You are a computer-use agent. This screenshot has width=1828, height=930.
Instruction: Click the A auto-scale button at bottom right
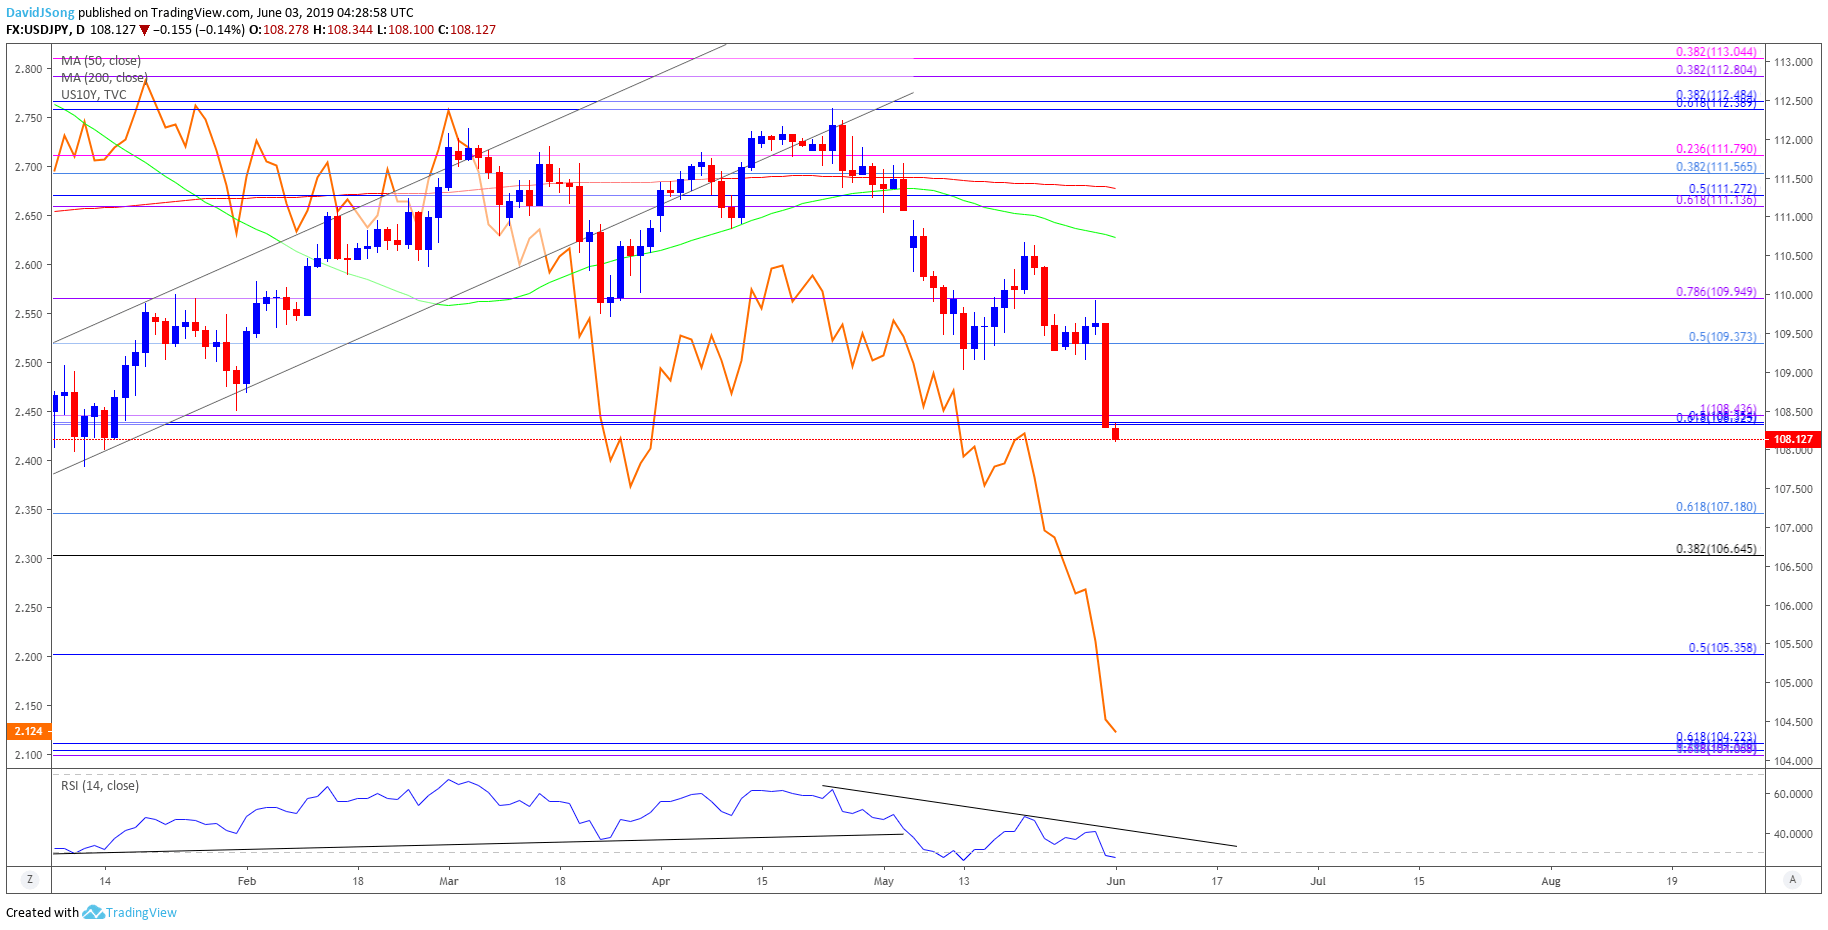pyautogui.click(x=1793, y=880)
